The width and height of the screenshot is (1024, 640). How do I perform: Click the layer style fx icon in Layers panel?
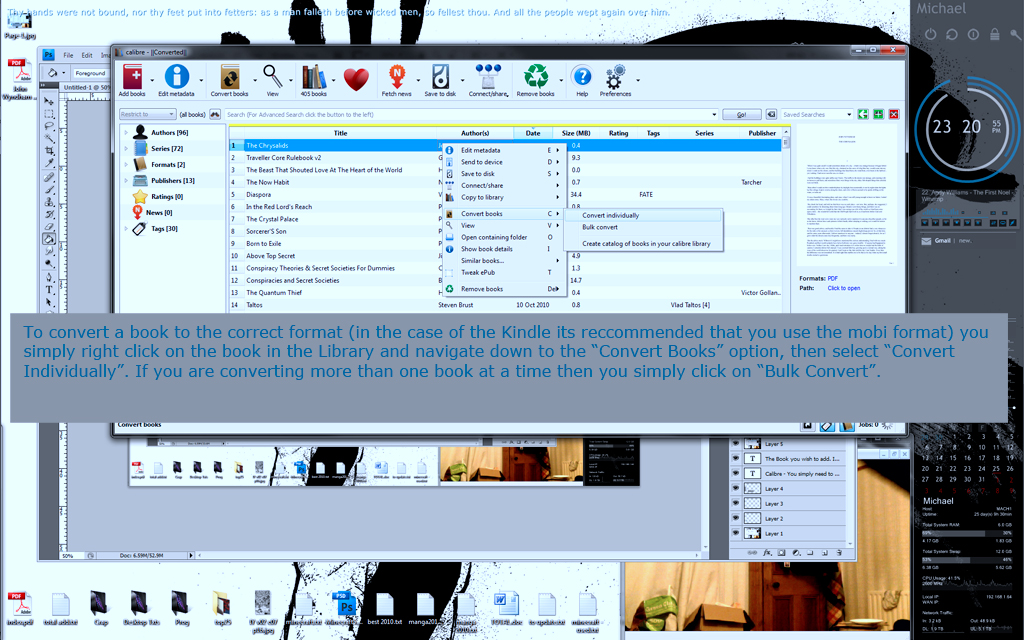click(767, 553)
